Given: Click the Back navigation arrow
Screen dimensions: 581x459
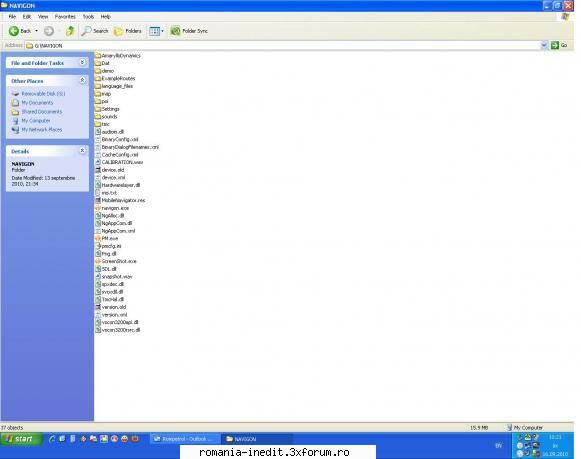Looking at the screenshot, I should tap(14, 31).
